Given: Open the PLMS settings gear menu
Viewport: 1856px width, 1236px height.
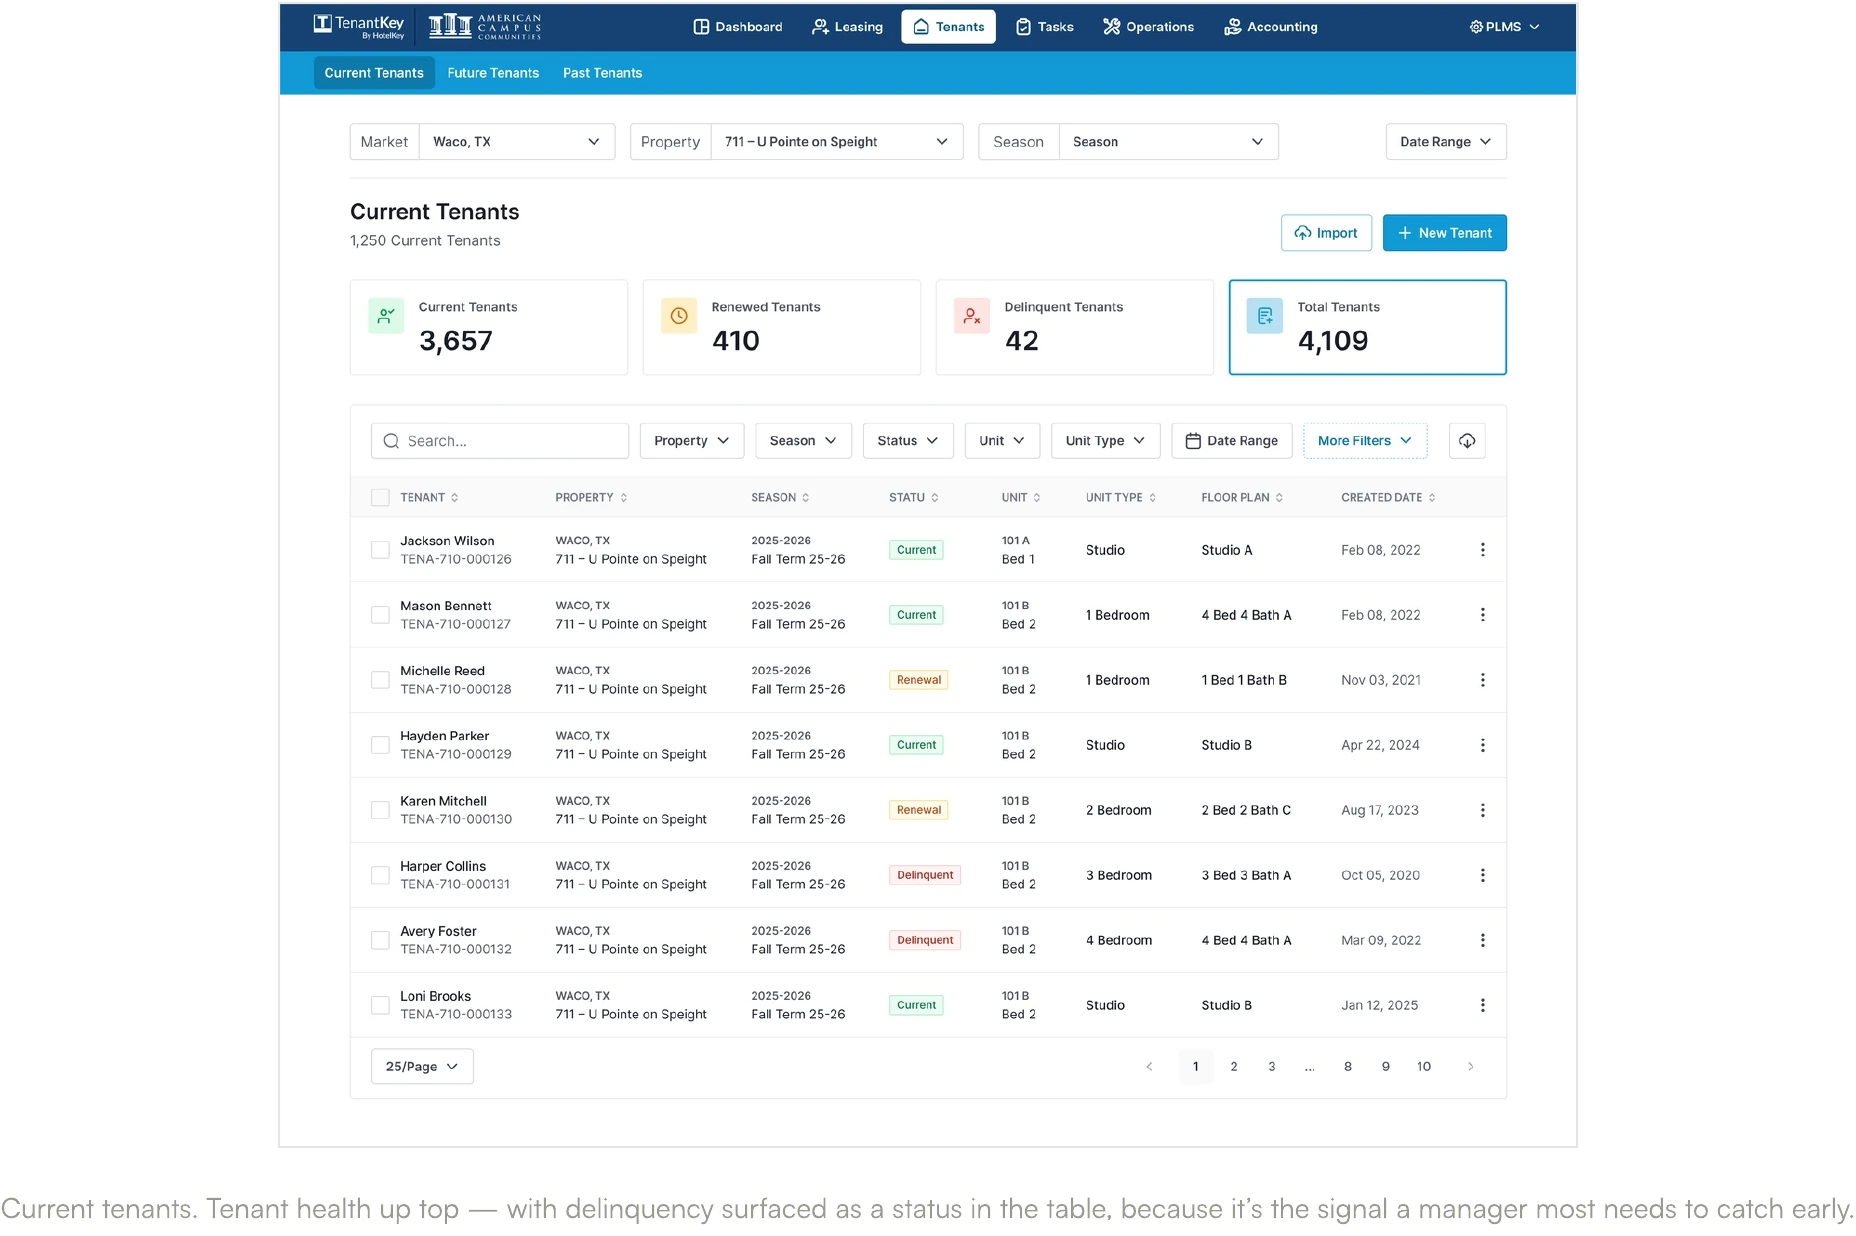Looking at the screenshot, I should click(1504, 27).
